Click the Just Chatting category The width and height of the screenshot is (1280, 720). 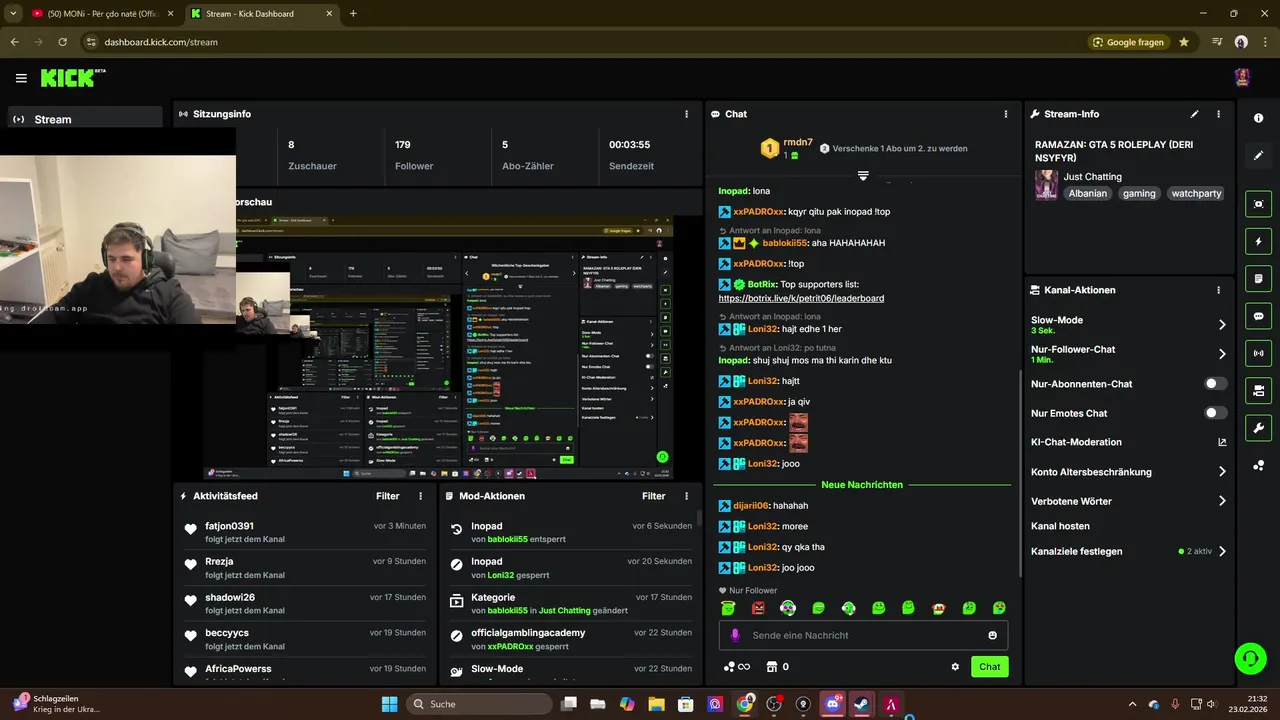(x=1092, y=177)
